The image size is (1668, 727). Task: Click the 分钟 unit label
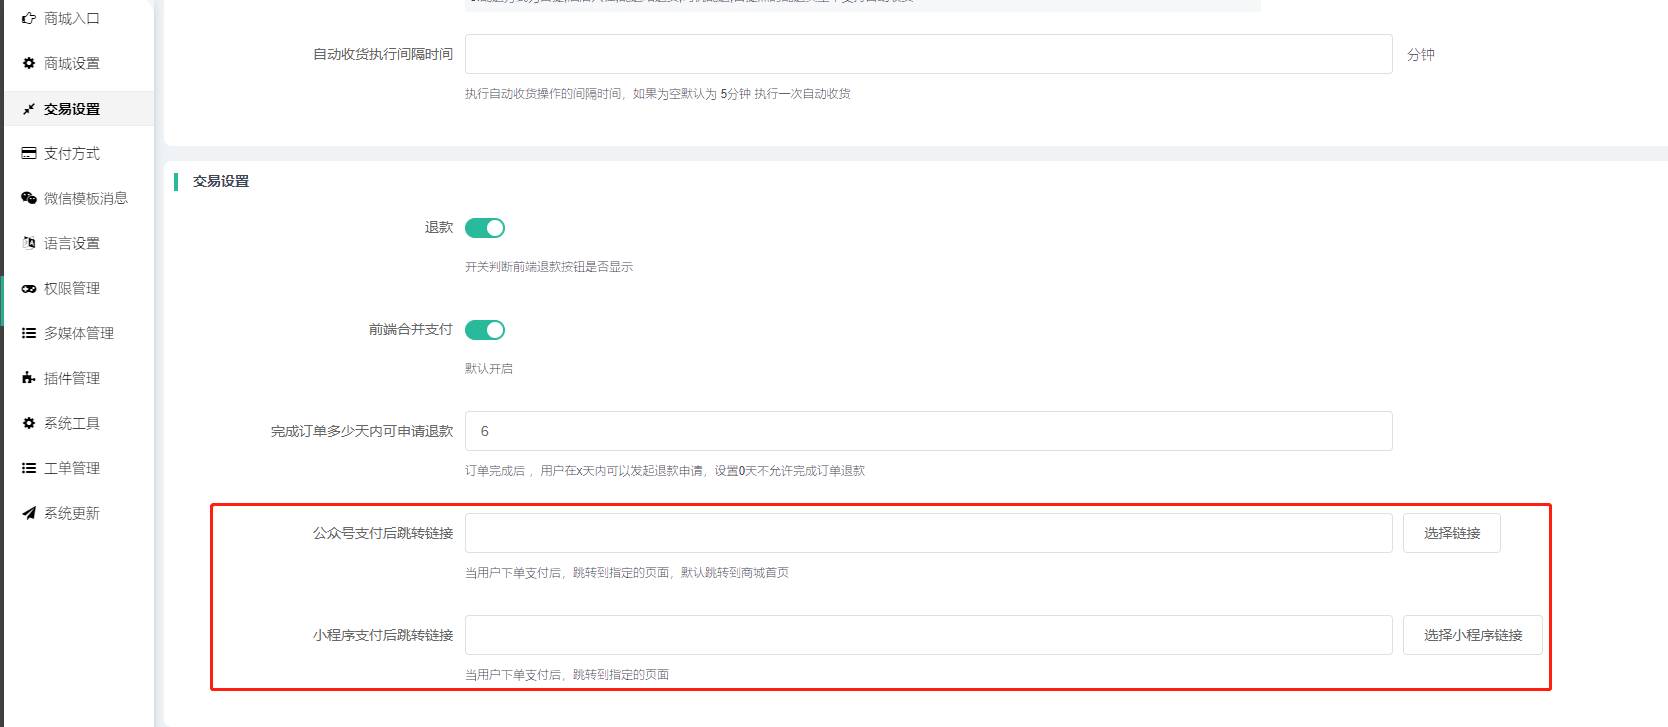tap(1421, 54)
